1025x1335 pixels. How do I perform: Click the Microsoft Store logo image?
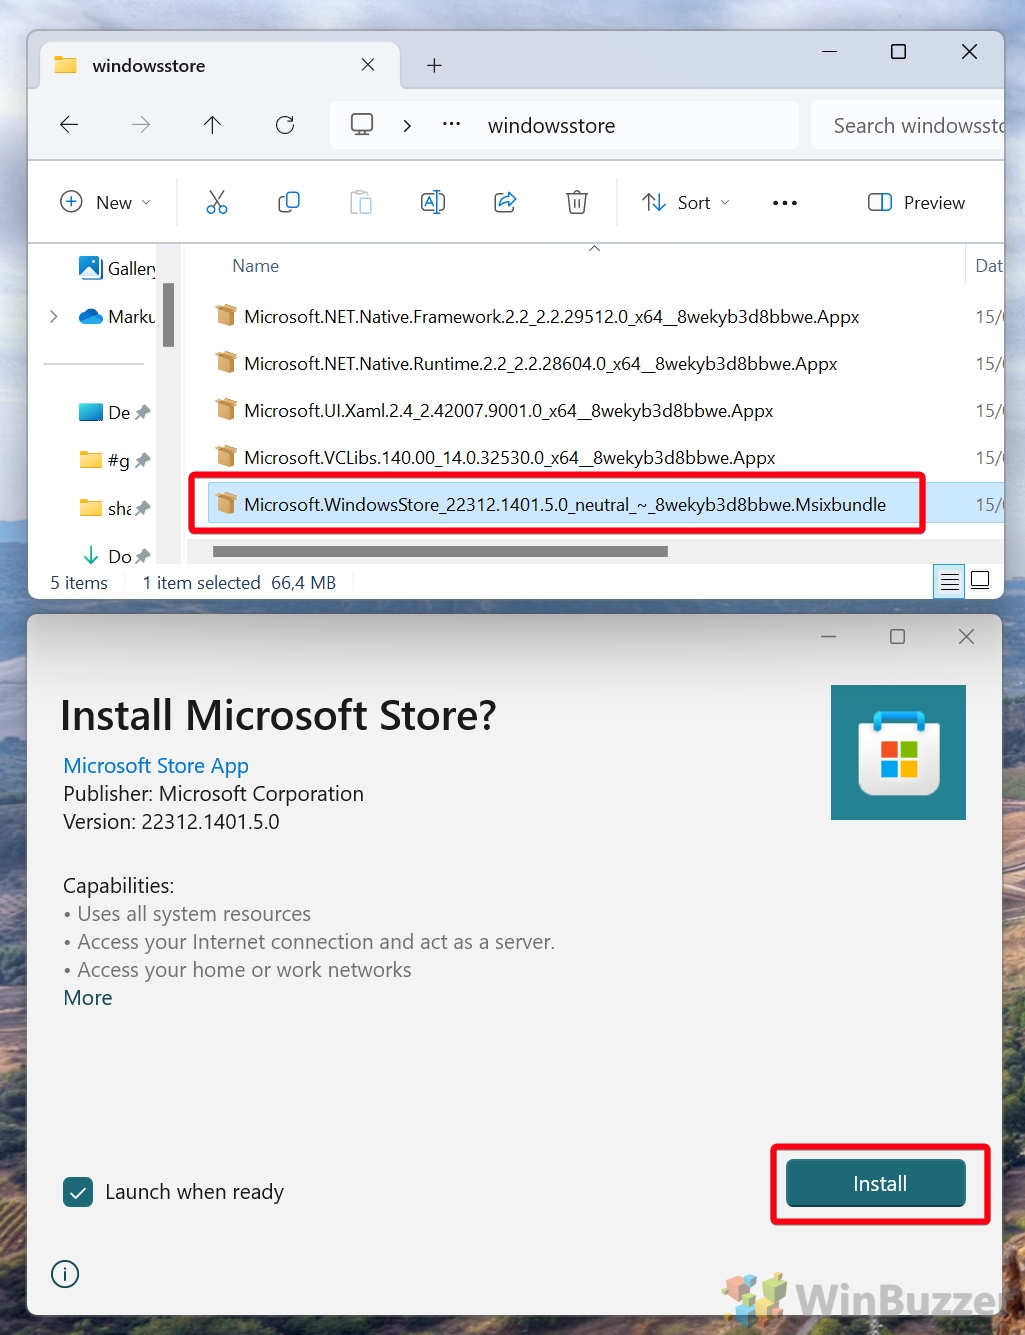898,752
